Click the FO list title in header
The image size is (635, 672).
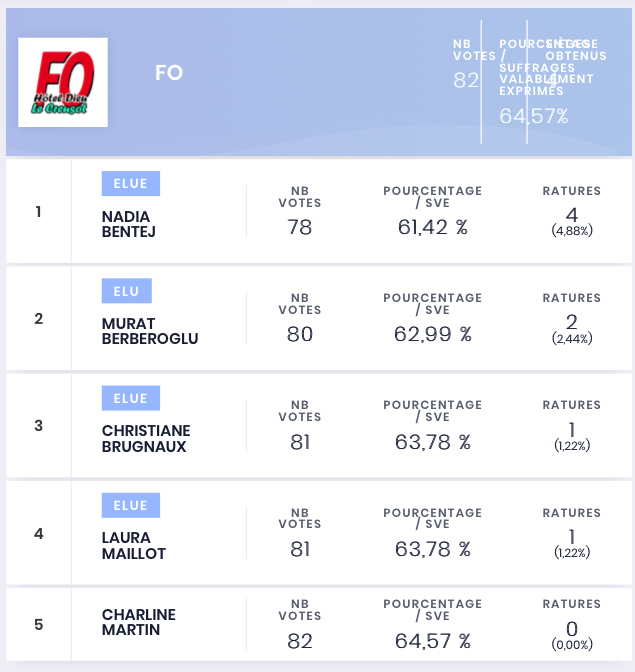click(169, 73)
